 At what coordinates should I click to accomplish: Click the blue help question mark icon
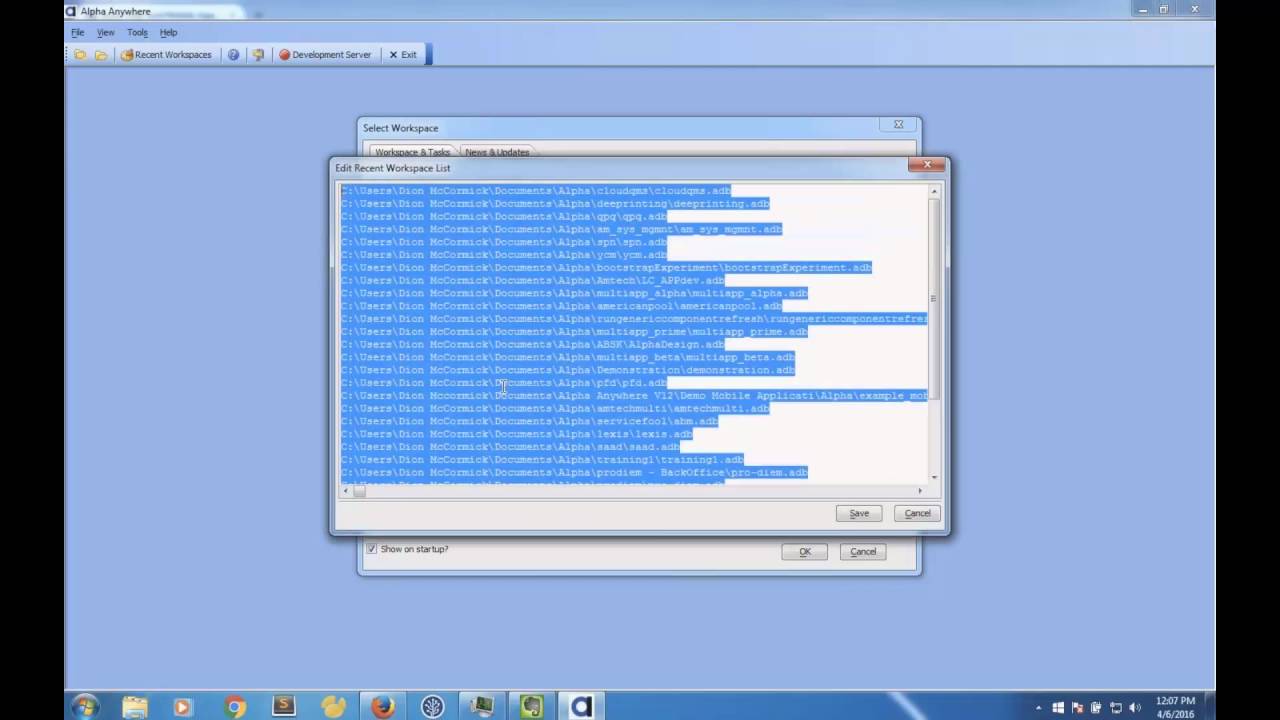pyautogui.click(x=233, y=55)
